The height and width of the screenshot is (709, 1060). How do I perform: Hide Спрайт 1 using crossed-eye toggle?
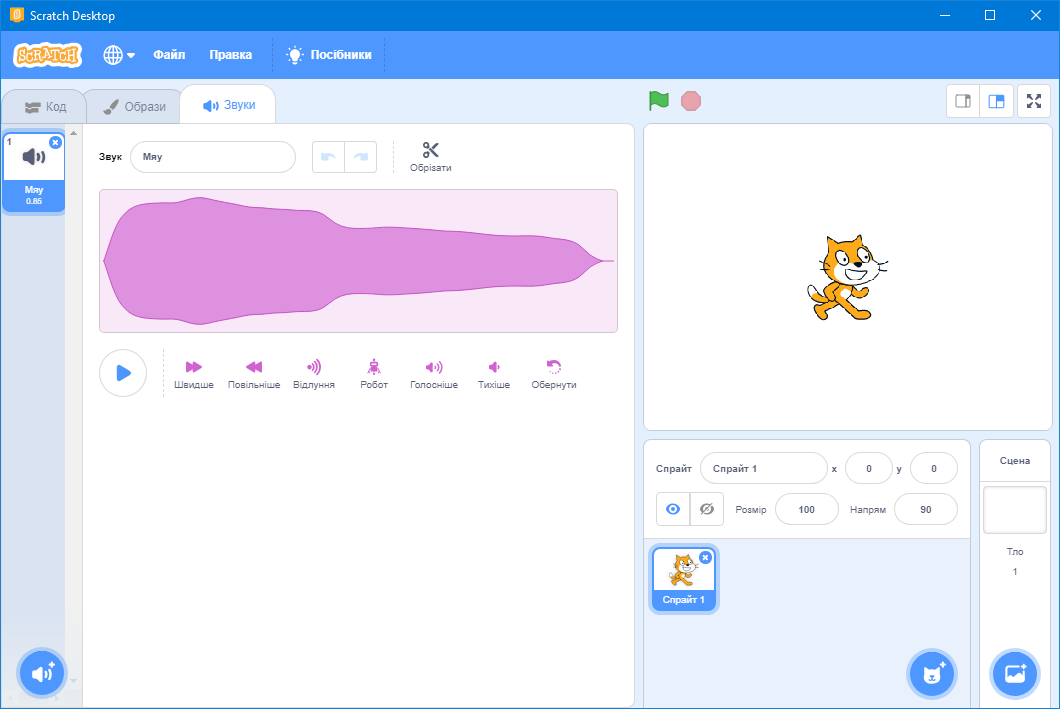click(x=707, y=509)
